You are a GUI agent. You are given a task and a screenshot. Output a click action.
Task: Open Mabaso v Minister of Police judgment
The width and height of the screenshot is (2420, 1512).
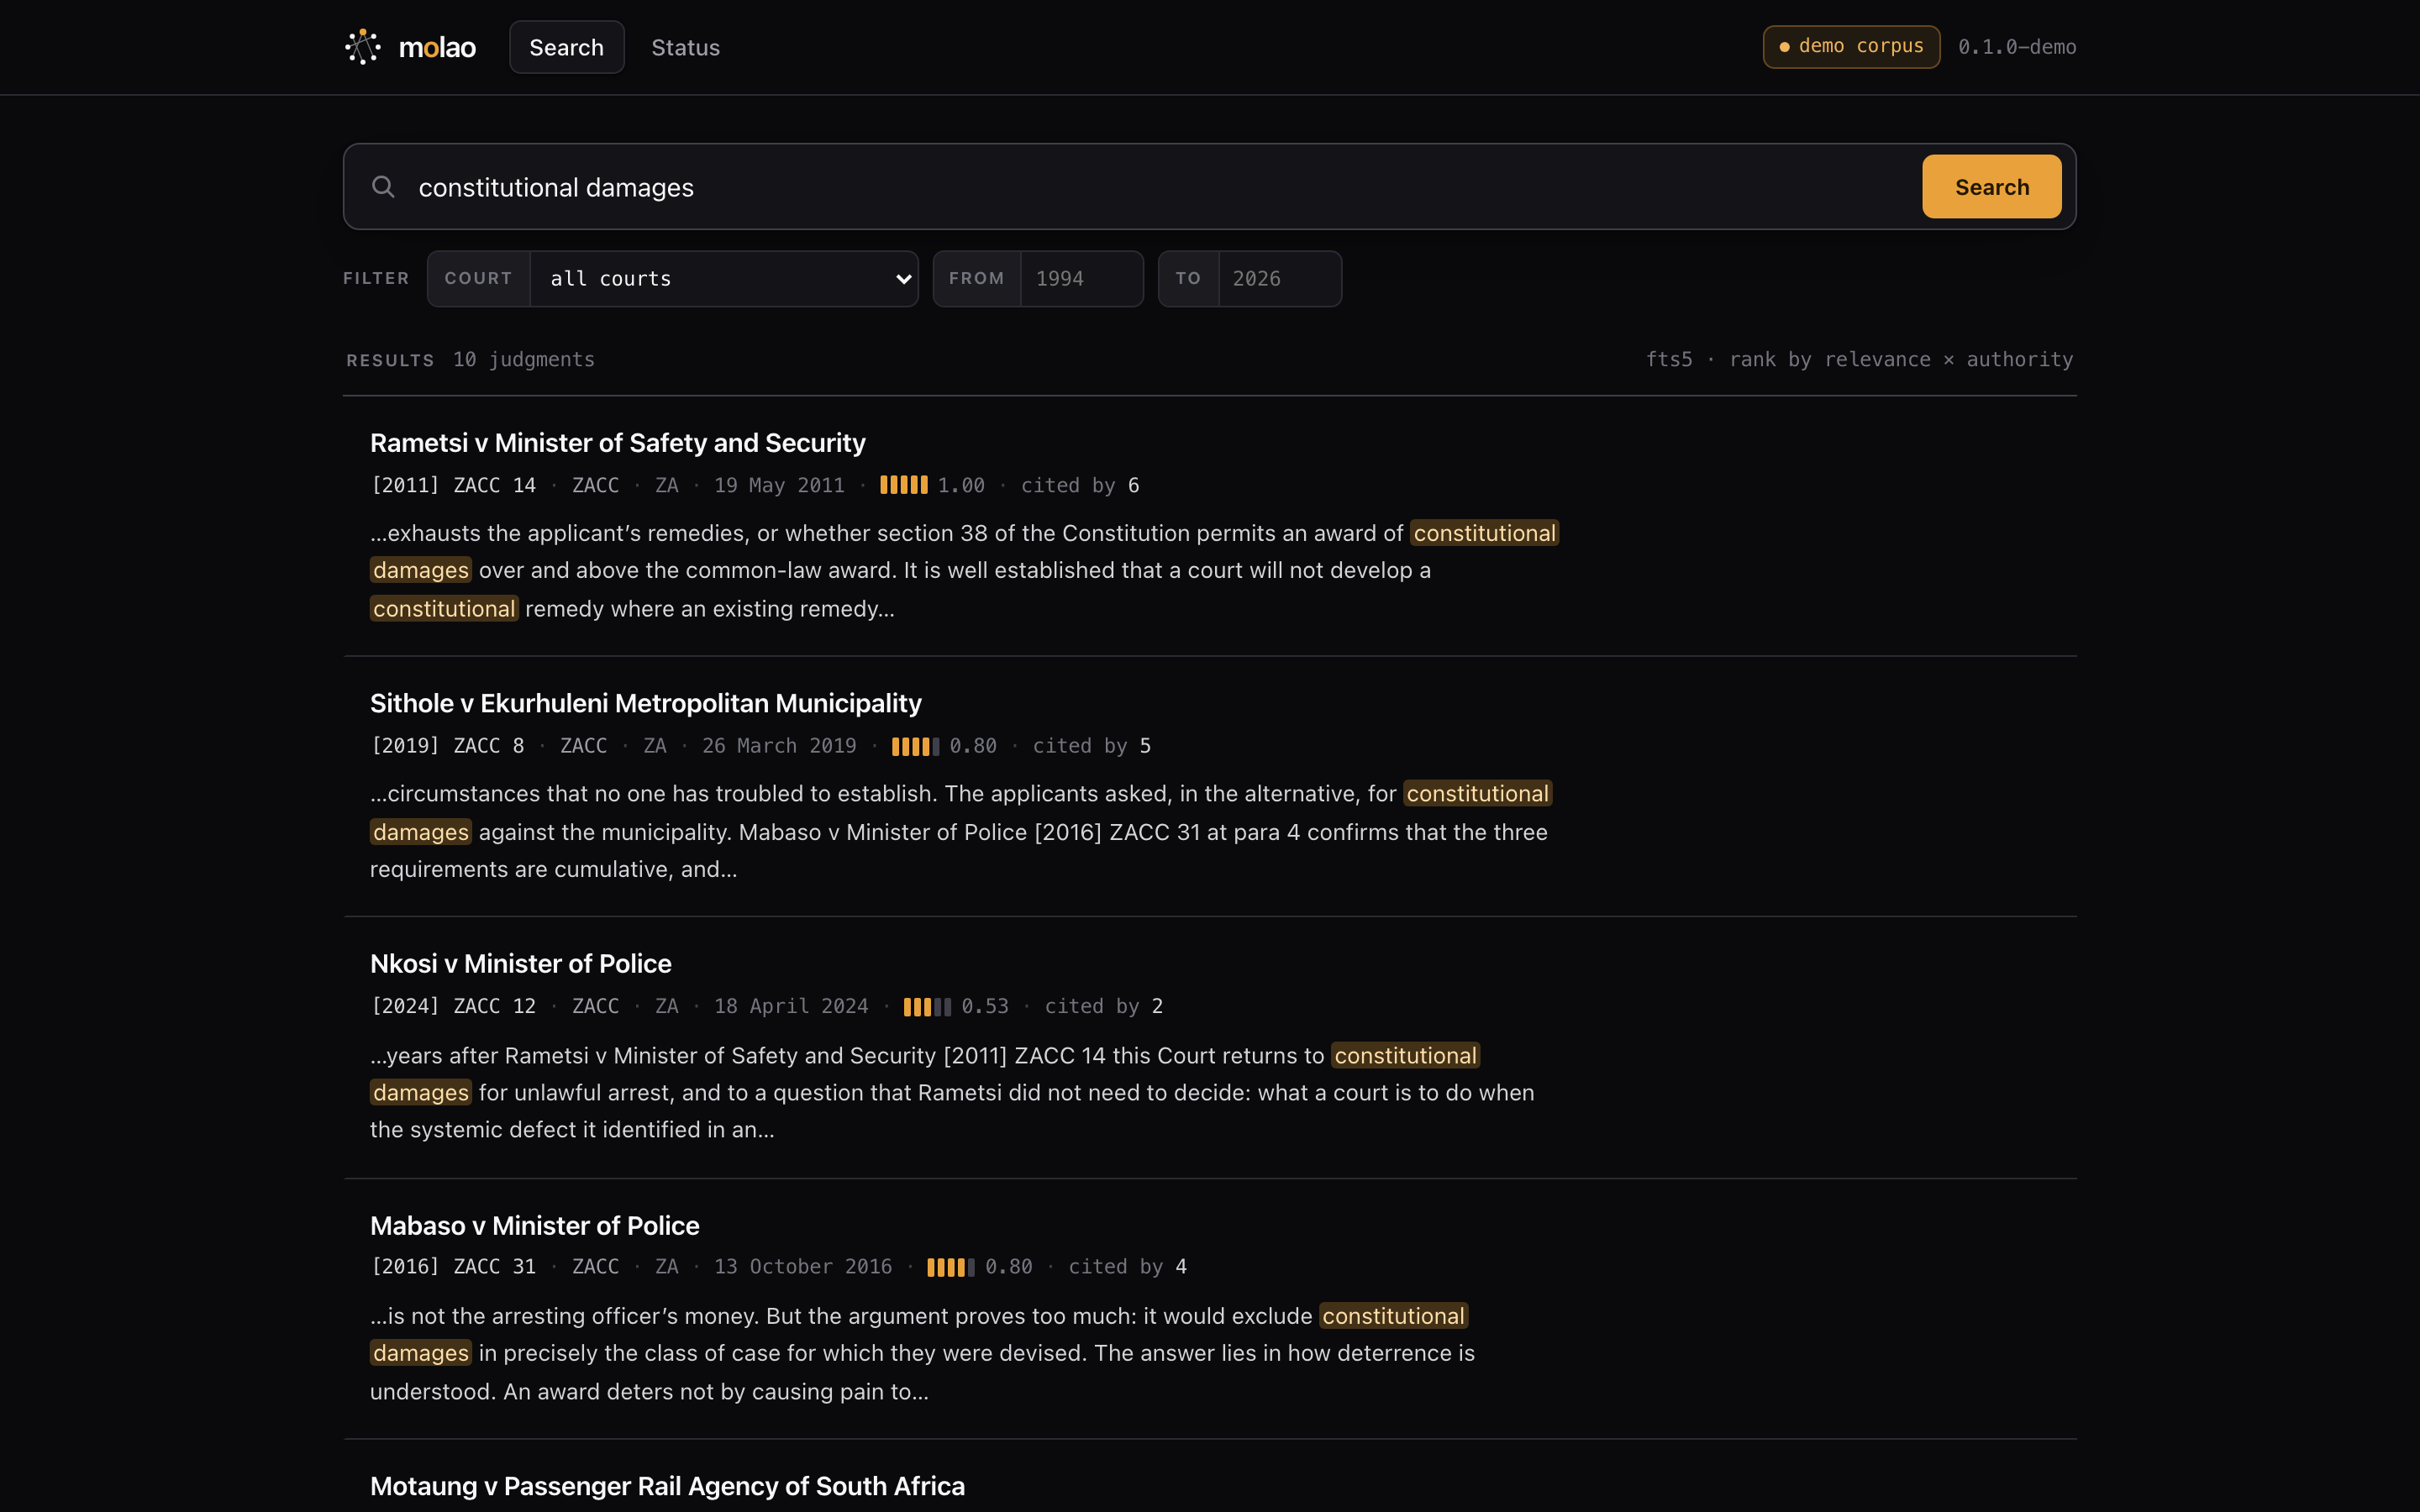535,1226
